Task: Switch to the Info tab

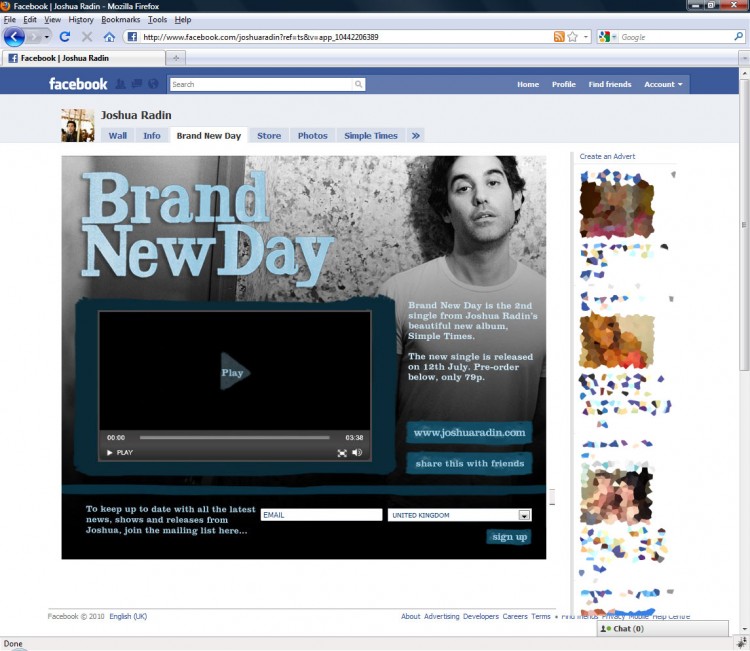Action: 152,136
